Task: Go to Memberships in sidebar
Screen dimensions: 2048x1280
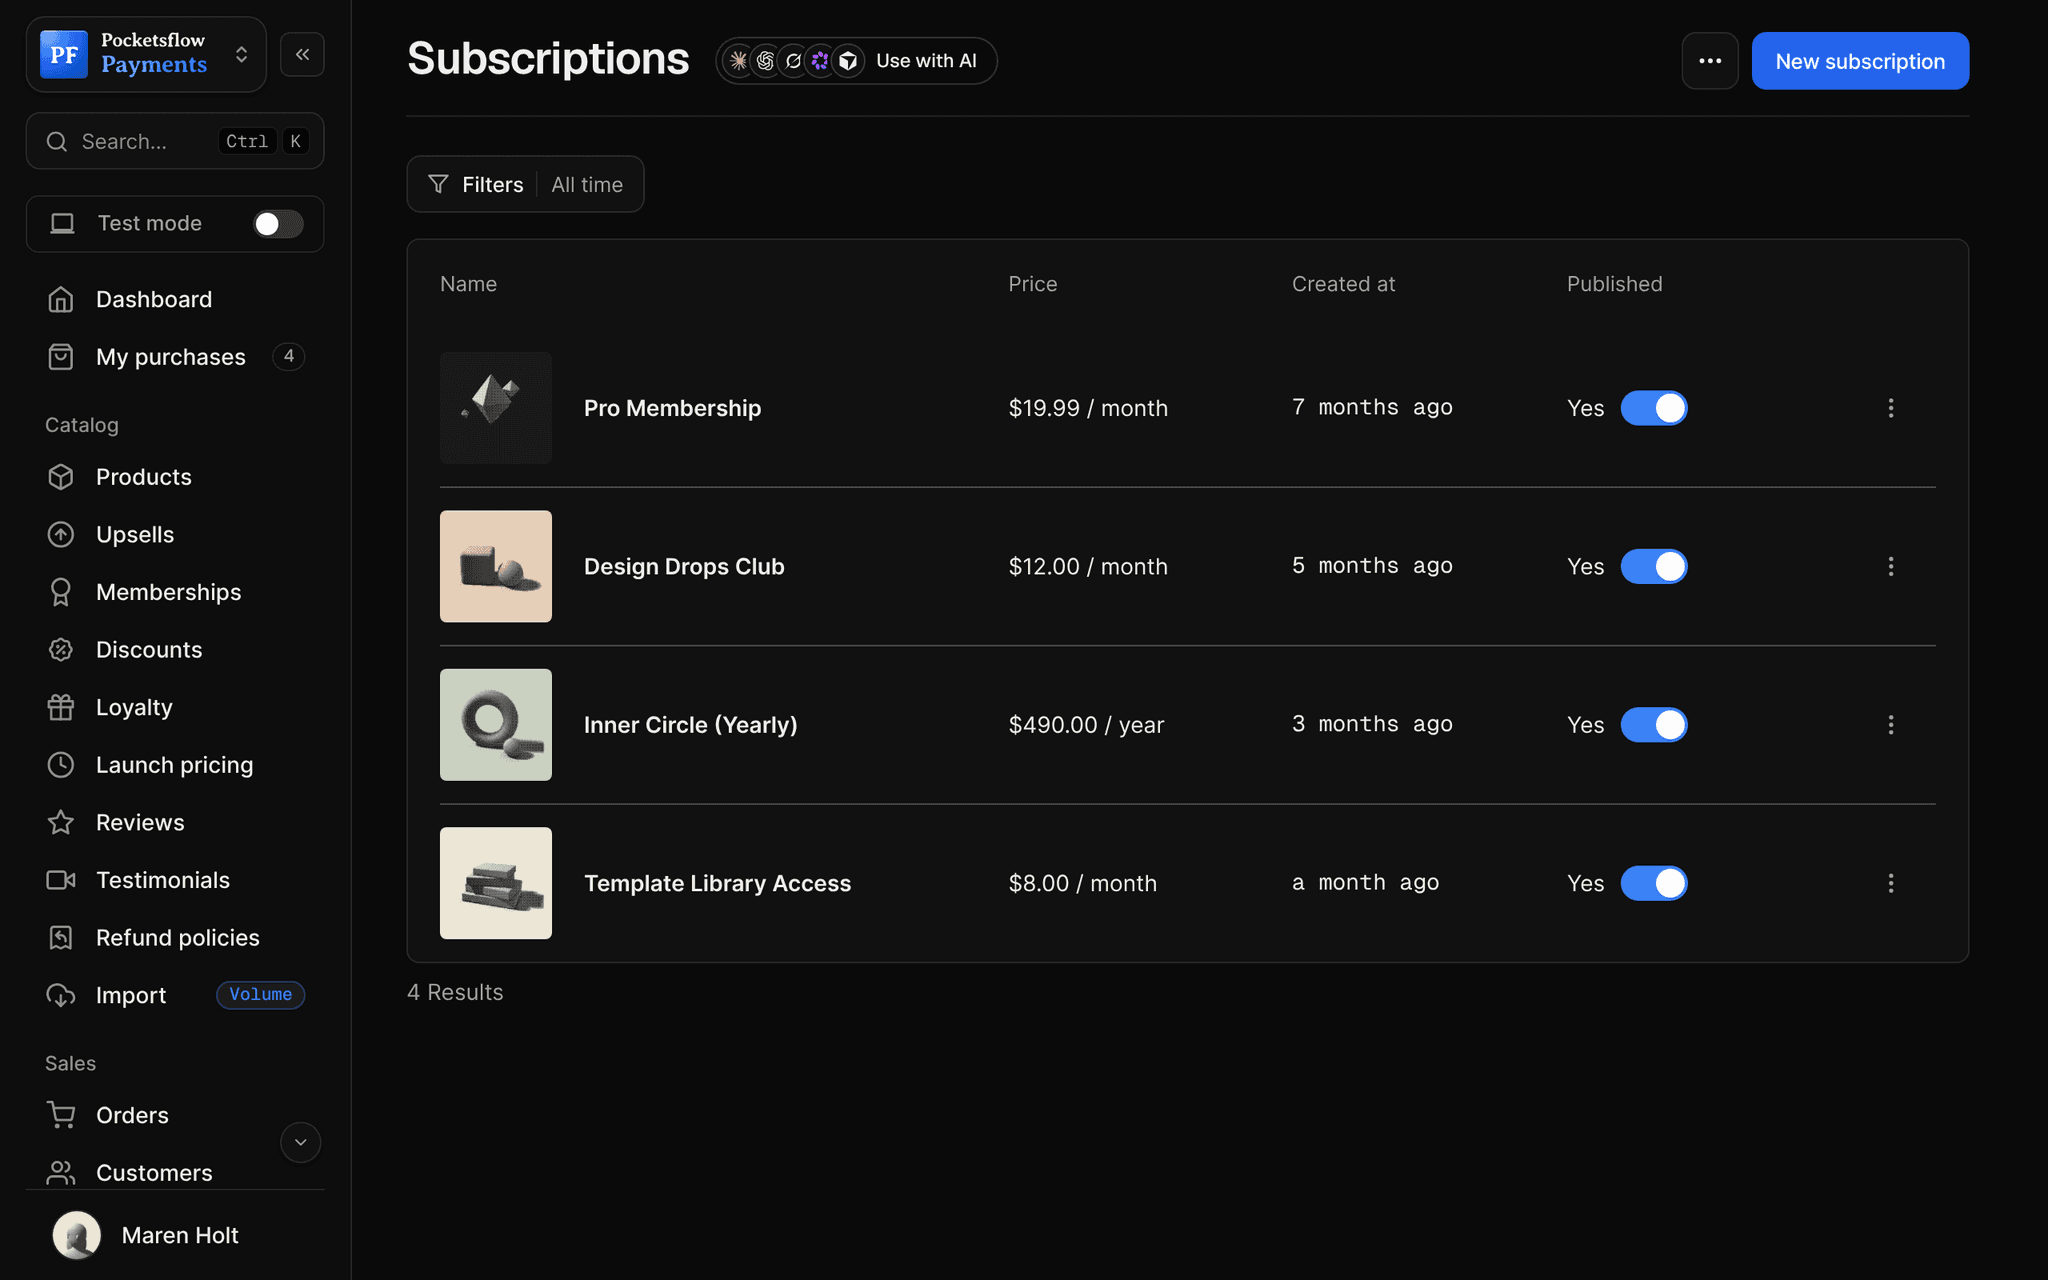Action: [168, 592]
